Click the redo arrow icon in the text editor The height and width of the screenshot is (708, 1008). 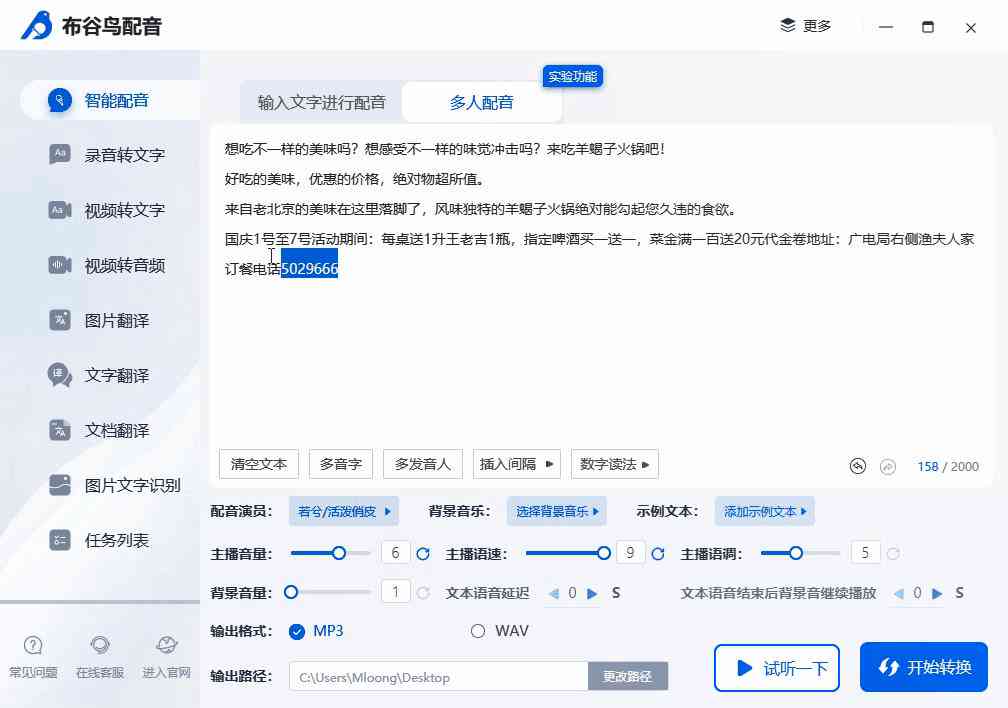click(x=888, y=466)
